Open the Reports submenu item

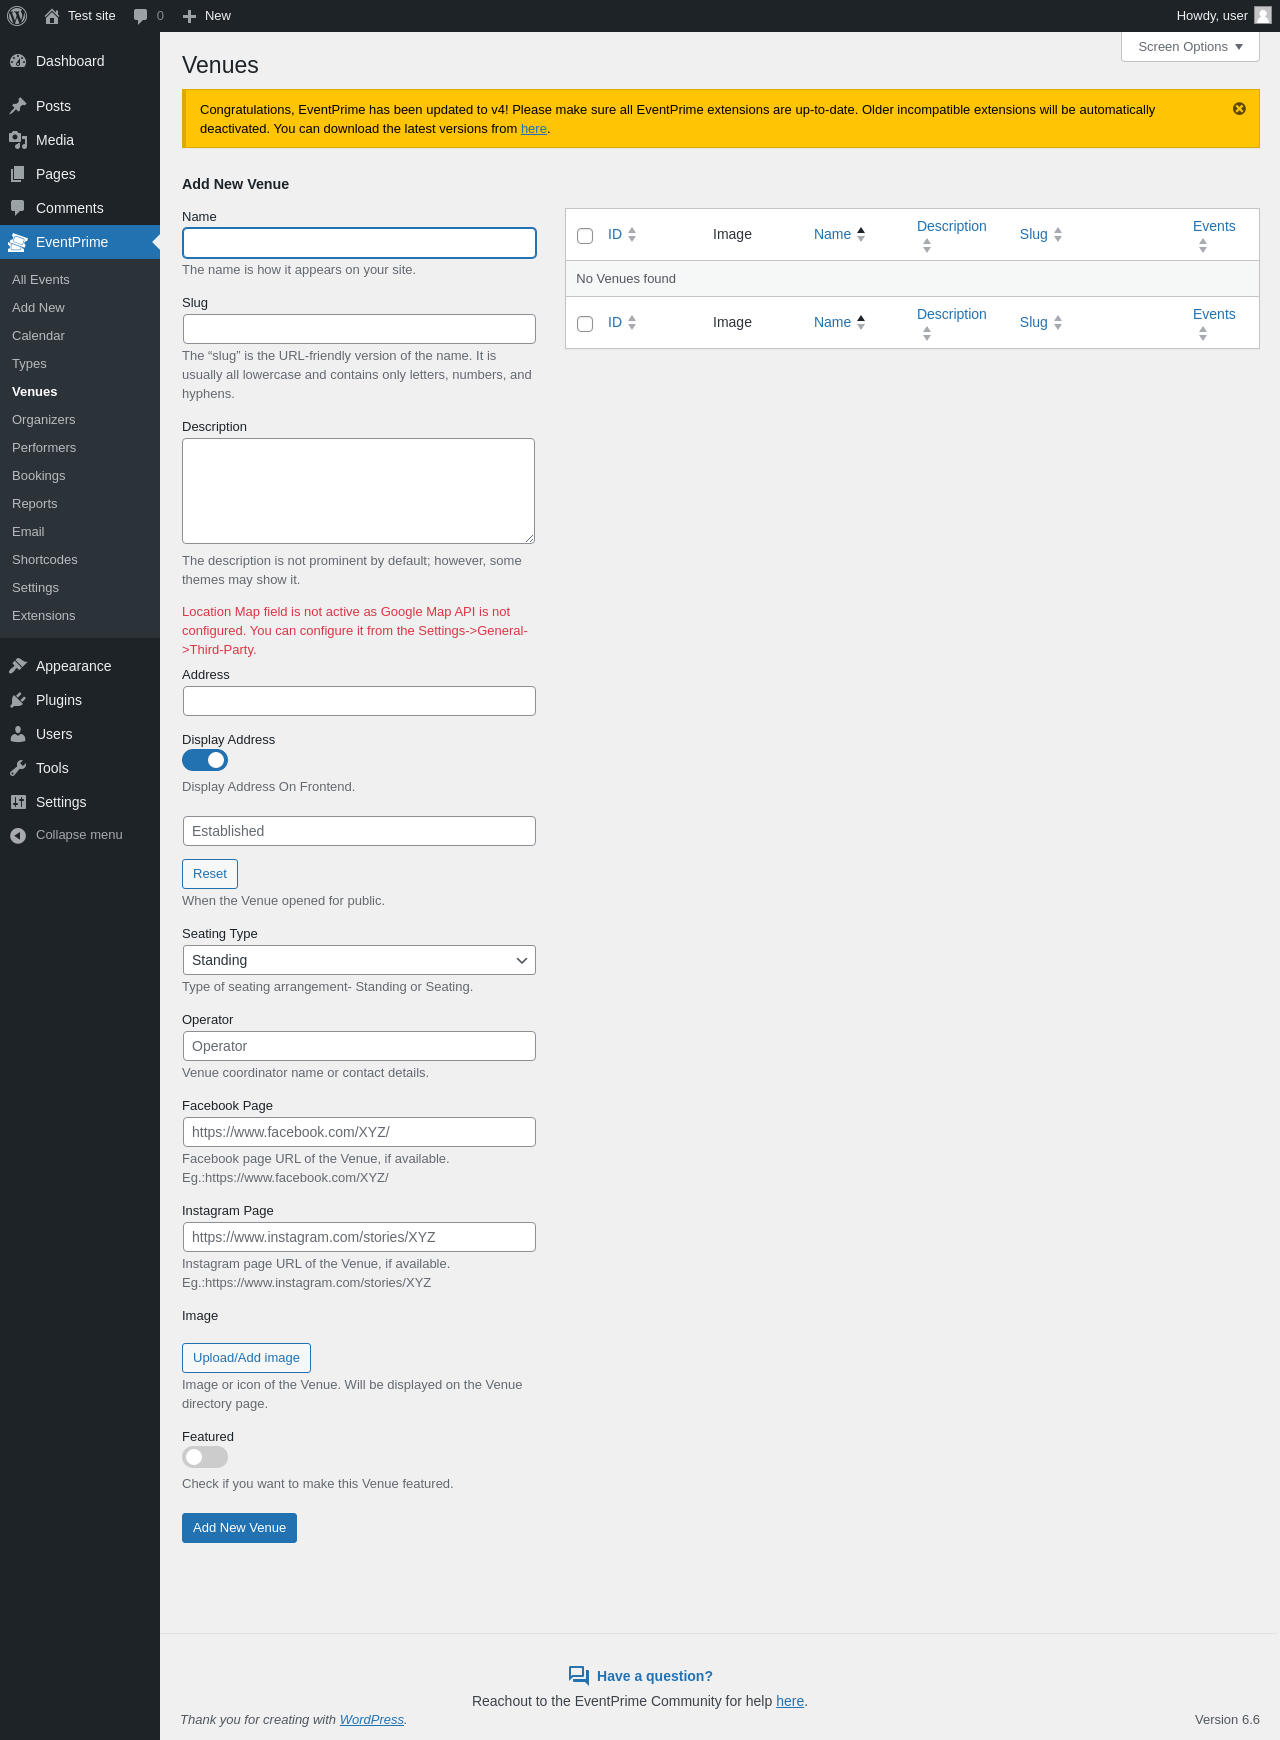tap(35, 504)
